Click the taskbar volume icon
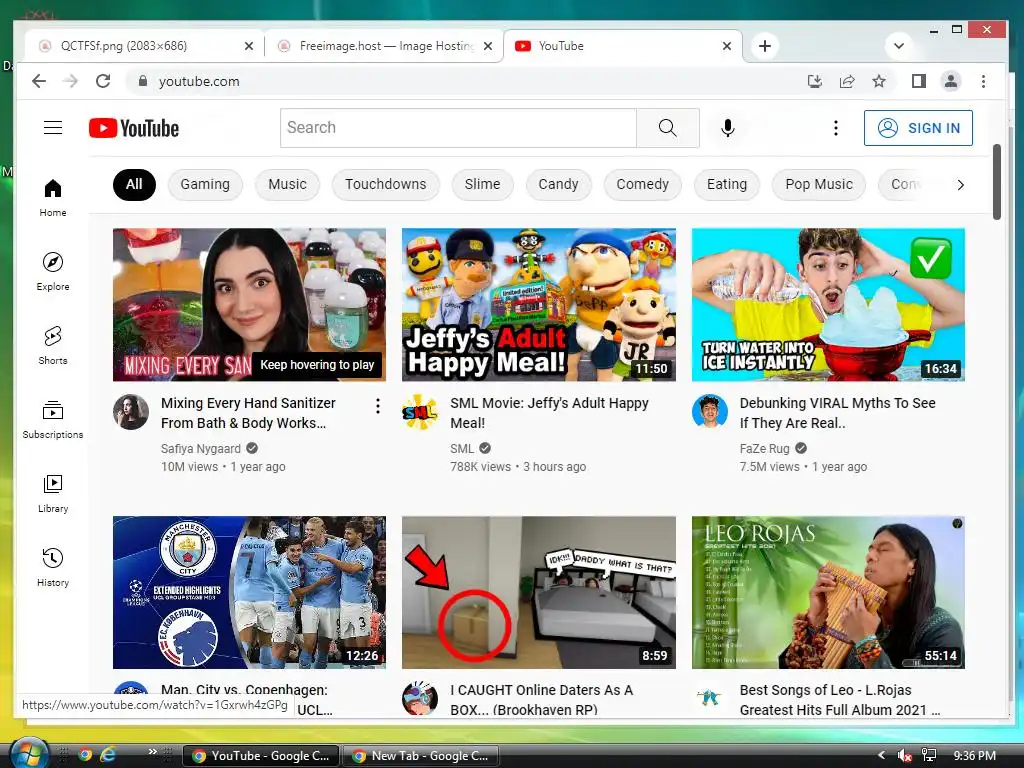 point(904,756)
